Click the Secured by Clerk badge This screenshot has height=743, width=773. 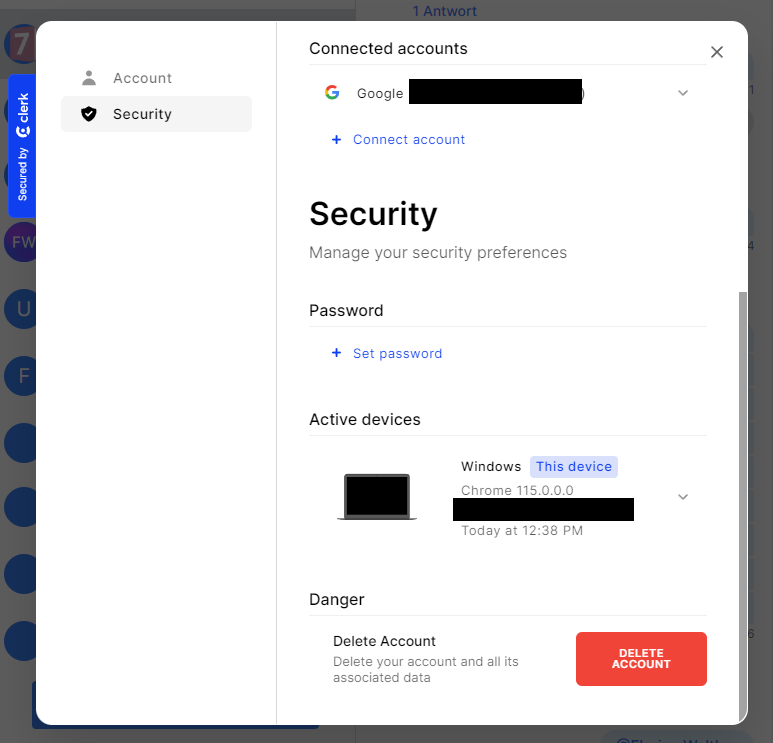coord(22,146)
